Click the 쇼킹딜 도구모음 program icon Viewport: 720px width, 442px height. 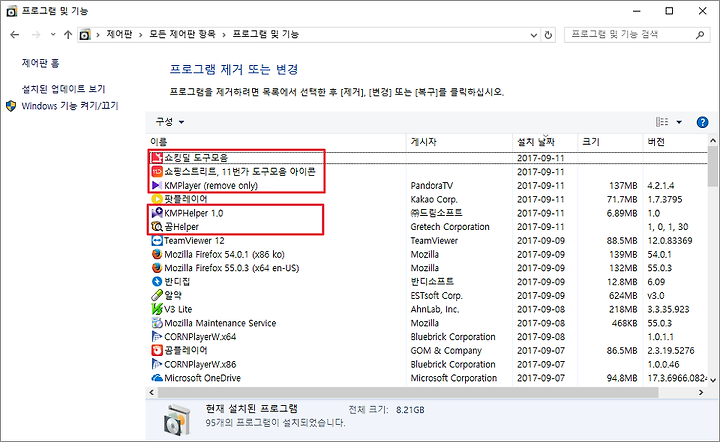(x=157, y=158)
